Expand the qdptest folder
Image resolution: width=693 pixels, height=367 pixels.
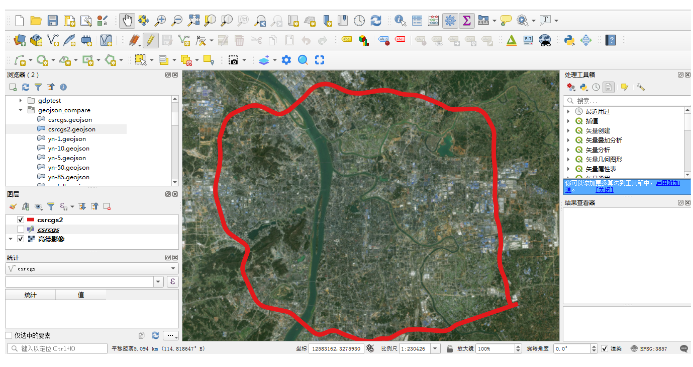point(20,100)
